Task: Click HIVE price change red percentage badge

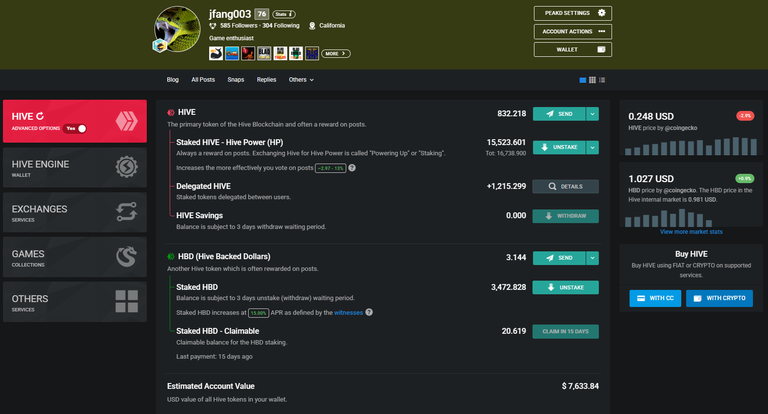Action: tap(745, 116)
